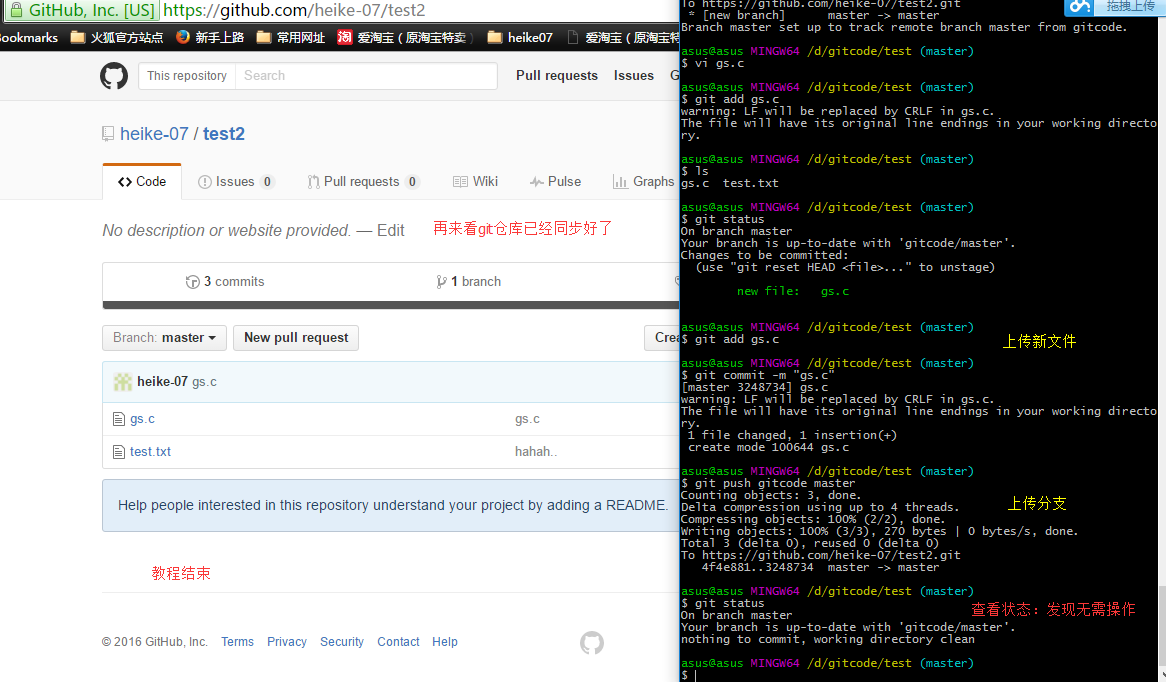1166x682 pixels.
Task: Open the Contact footer link
Action: 399,642
